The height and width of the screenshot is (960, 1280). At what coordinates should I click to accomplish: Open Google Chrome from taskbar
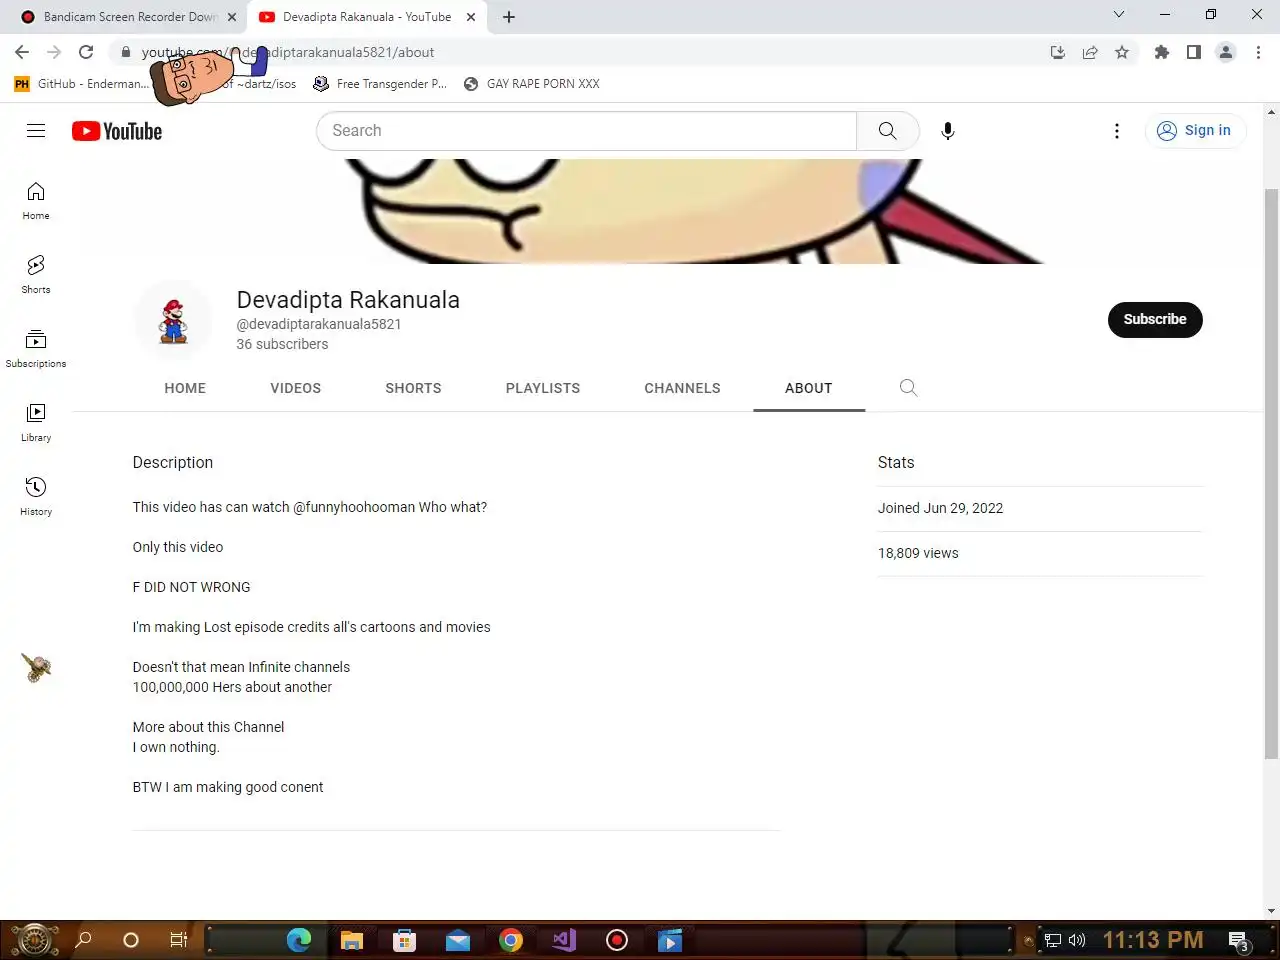click(x=511, y=940)
